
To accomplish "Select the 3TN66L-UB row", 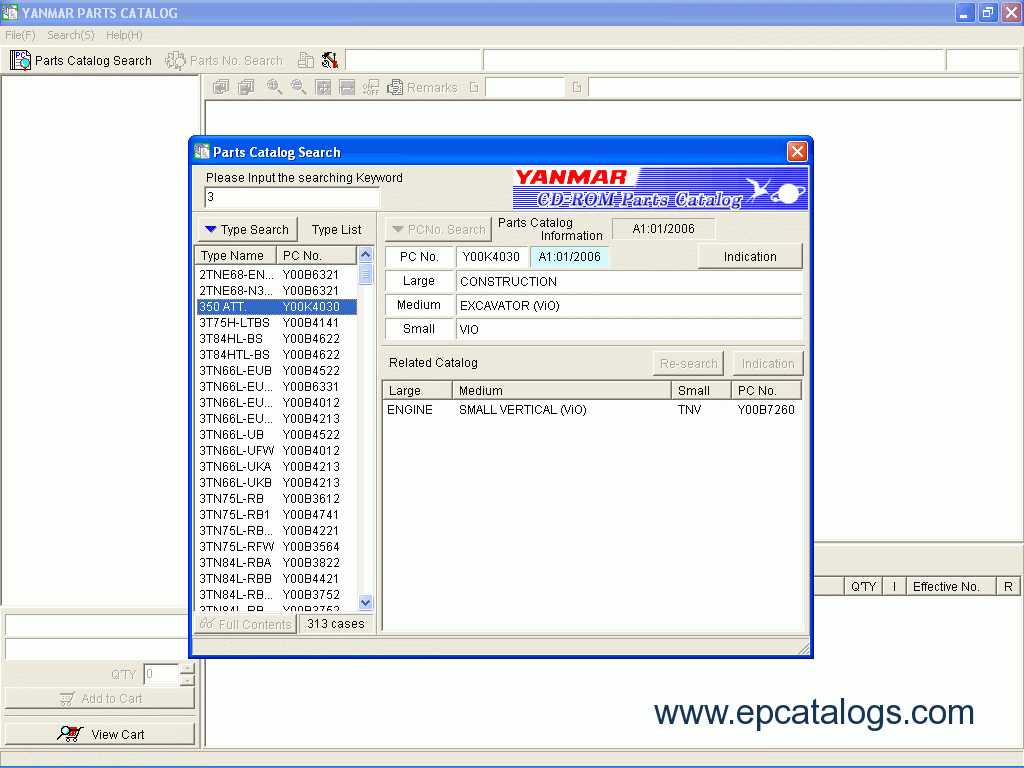I will [277, 435].
